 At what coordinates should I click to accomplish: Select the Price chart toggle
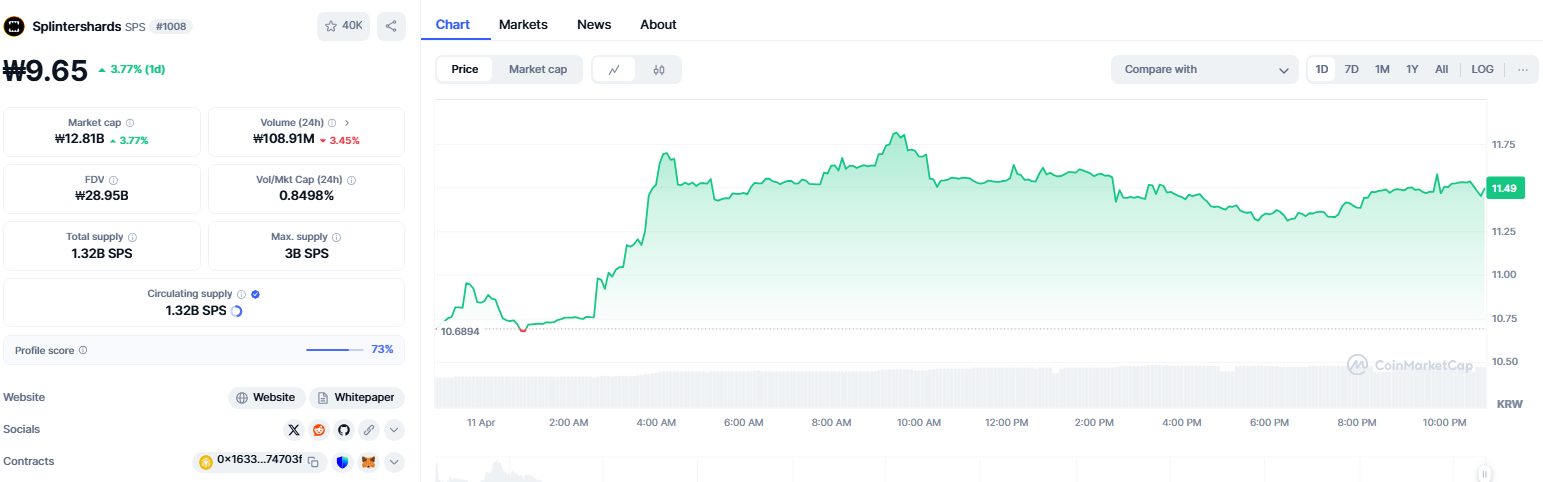click(465, 70)
